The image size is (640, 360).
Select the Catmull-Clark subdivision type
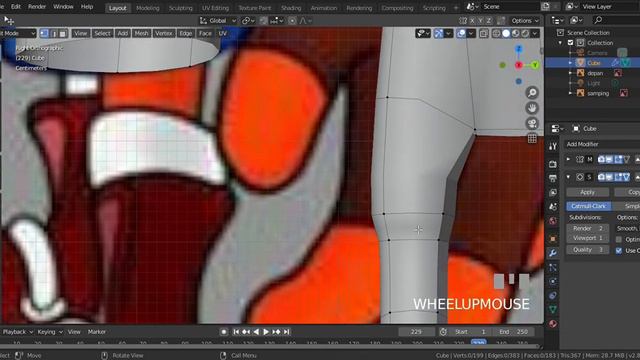coord(589,206)
